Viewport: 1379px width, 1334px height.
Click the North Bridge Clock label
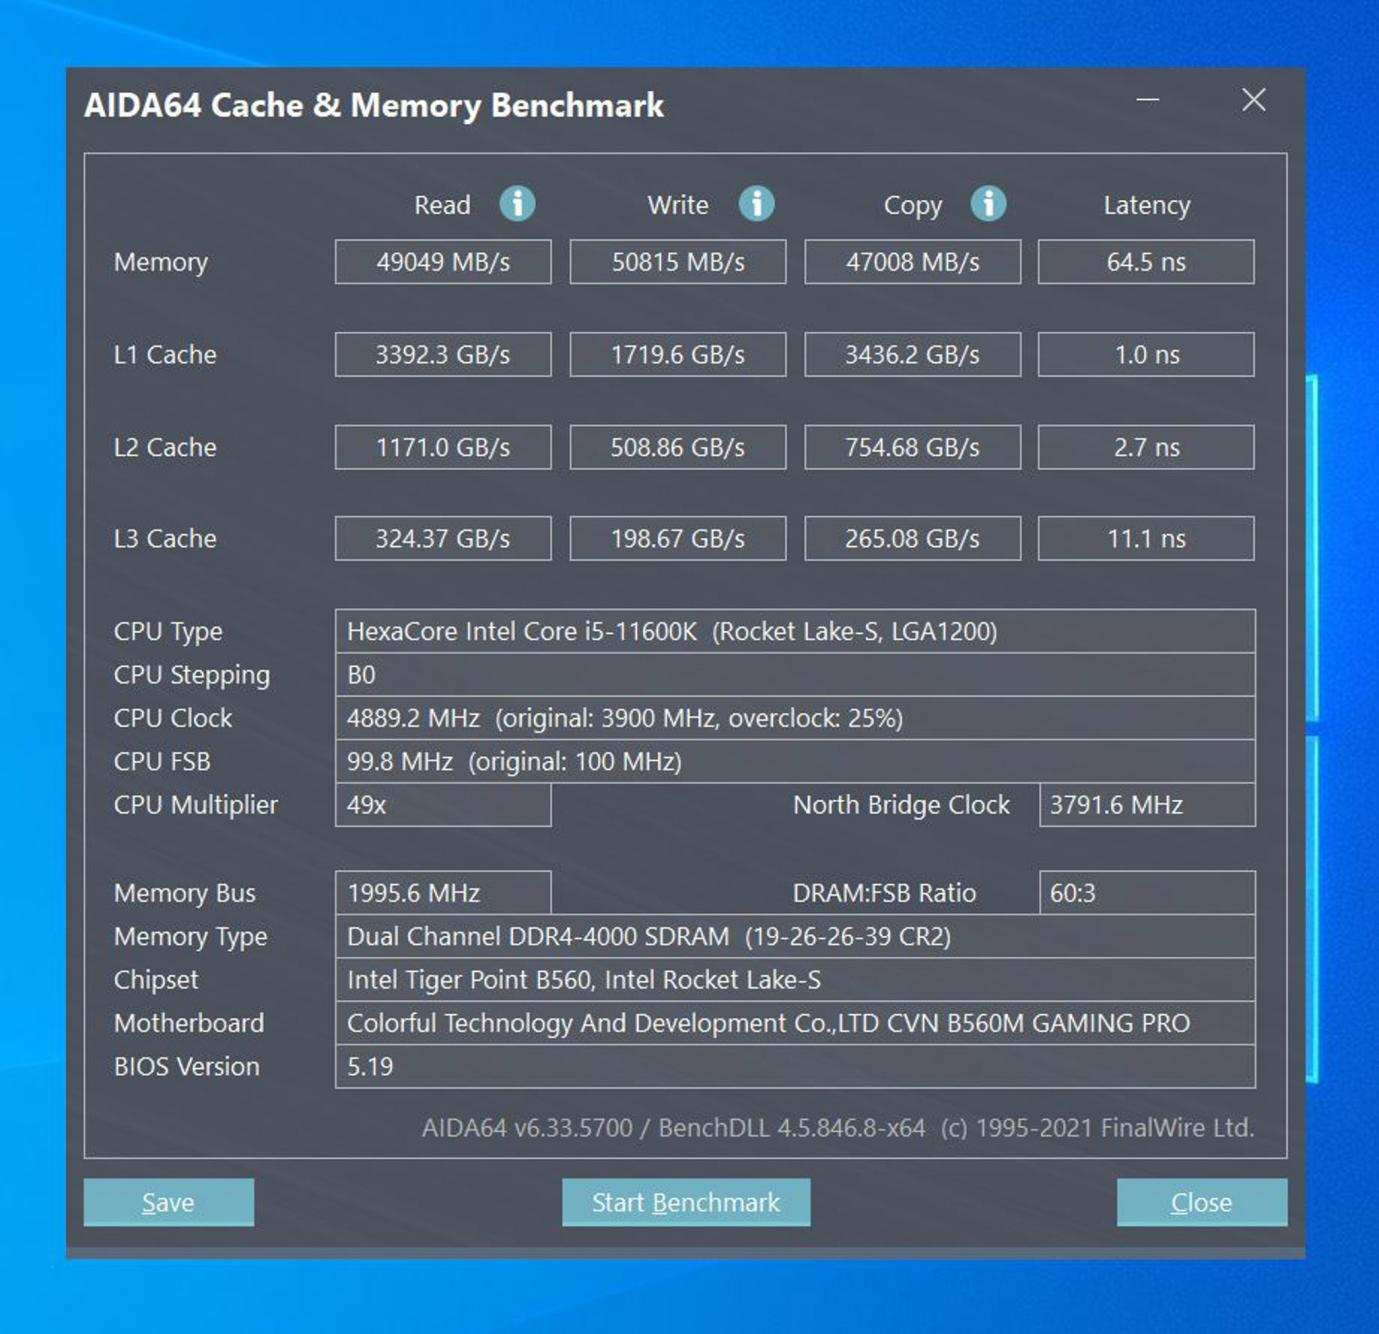tap(902, 806)
